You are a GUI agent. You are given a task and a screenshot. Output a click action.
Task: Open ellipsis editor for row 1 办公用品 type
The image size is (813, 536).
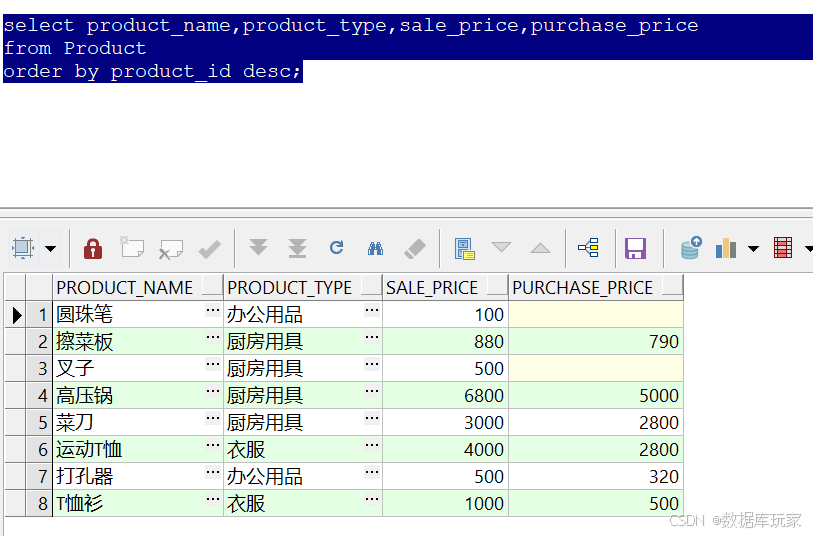(x=372, y=311)
